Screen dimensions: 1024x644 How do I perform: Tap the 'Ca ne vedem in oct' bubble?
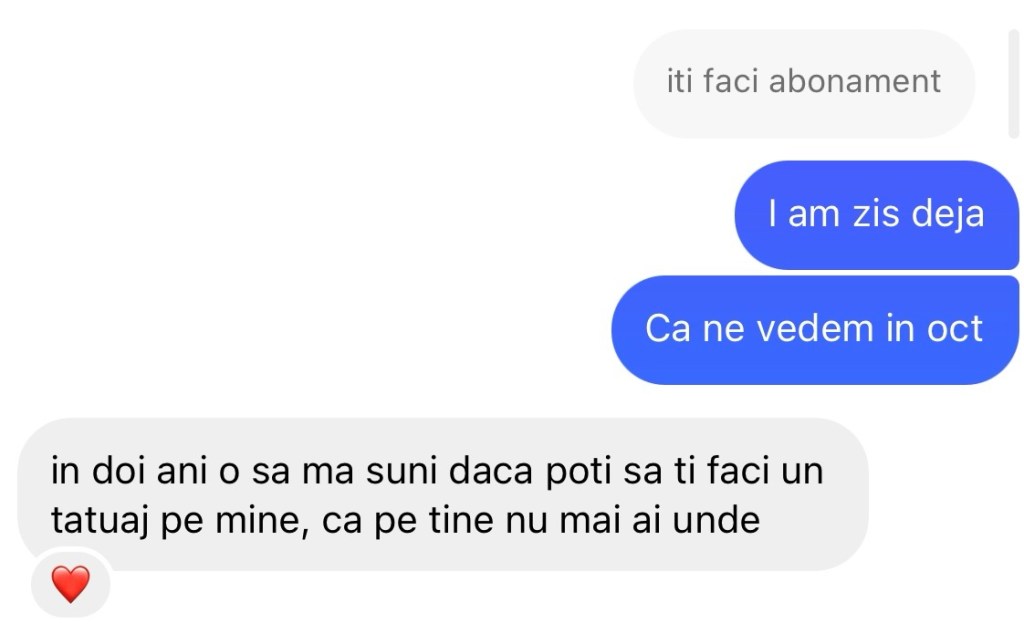coord(814,329)
